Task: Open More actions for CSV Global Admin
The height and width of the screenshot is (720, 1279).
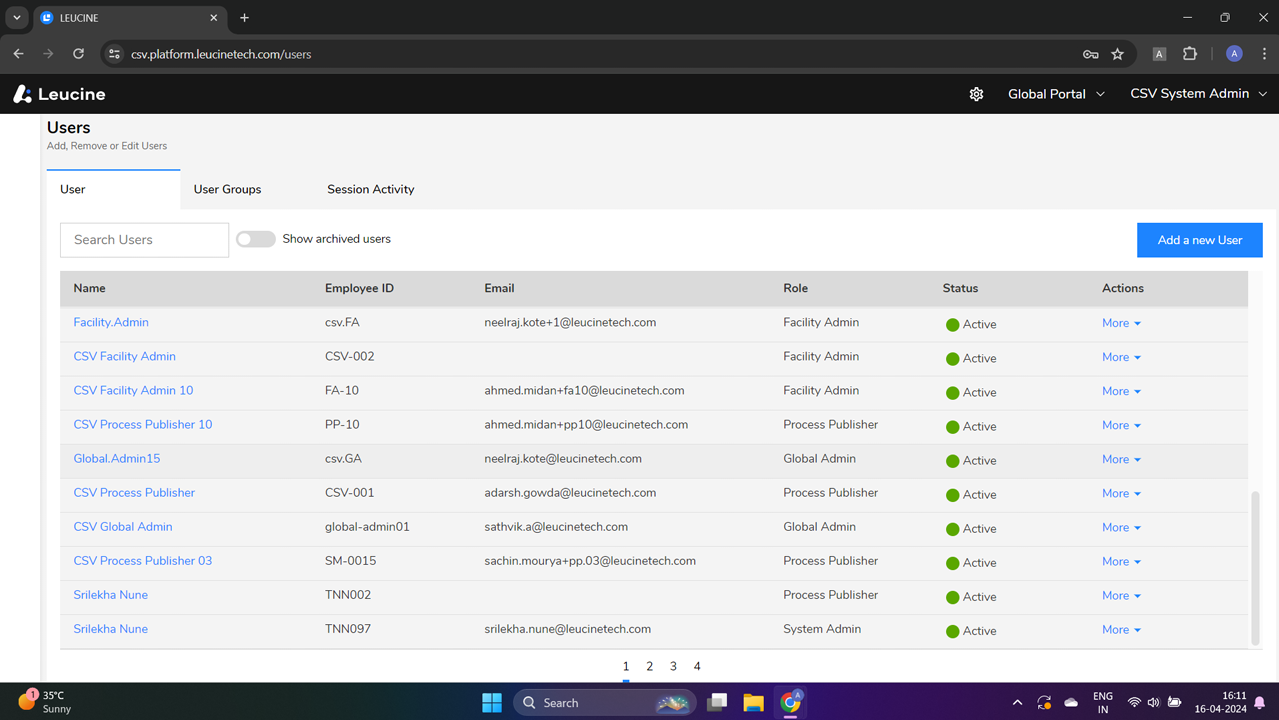Action: (x=1121, y=527)
